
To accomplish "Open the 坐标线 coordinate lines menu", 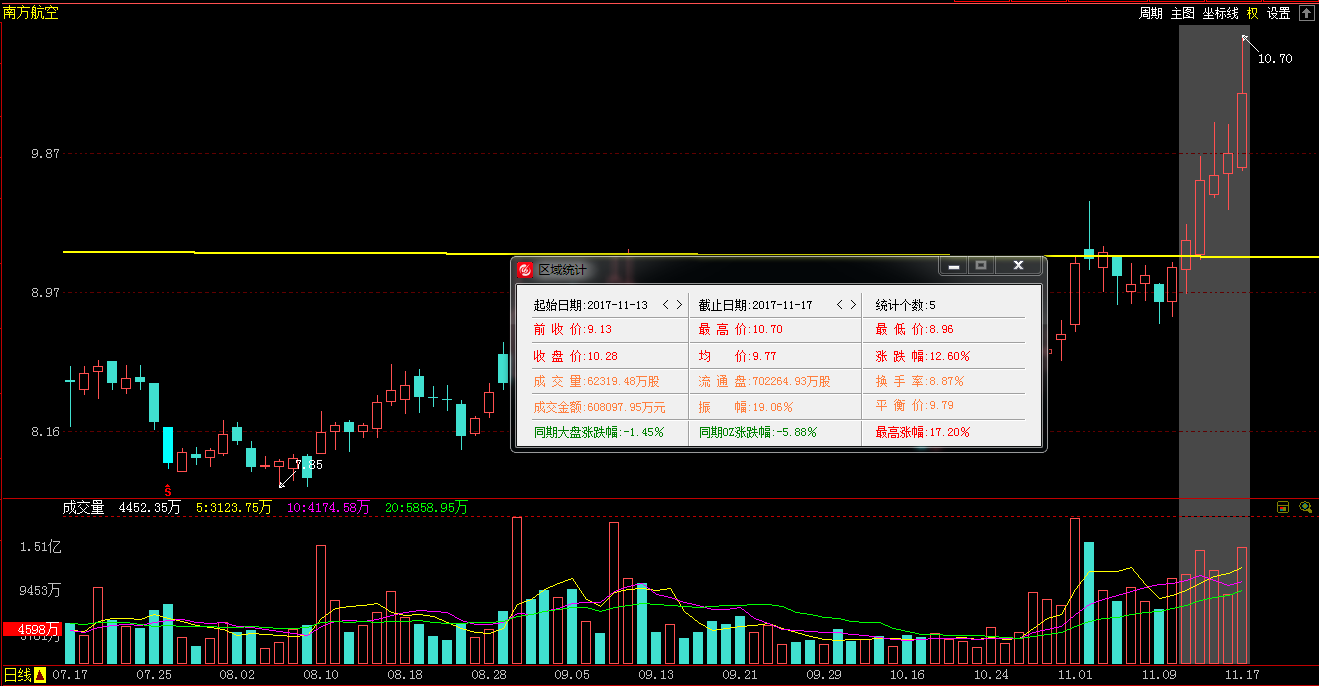I will coord(1221,13).
